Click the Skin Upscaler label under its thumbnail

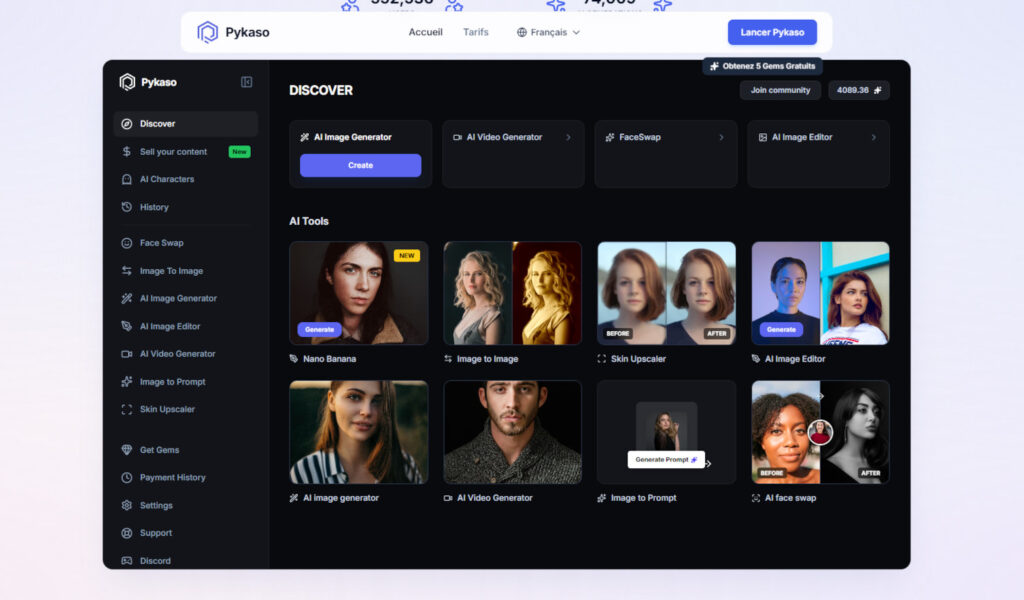638,359
